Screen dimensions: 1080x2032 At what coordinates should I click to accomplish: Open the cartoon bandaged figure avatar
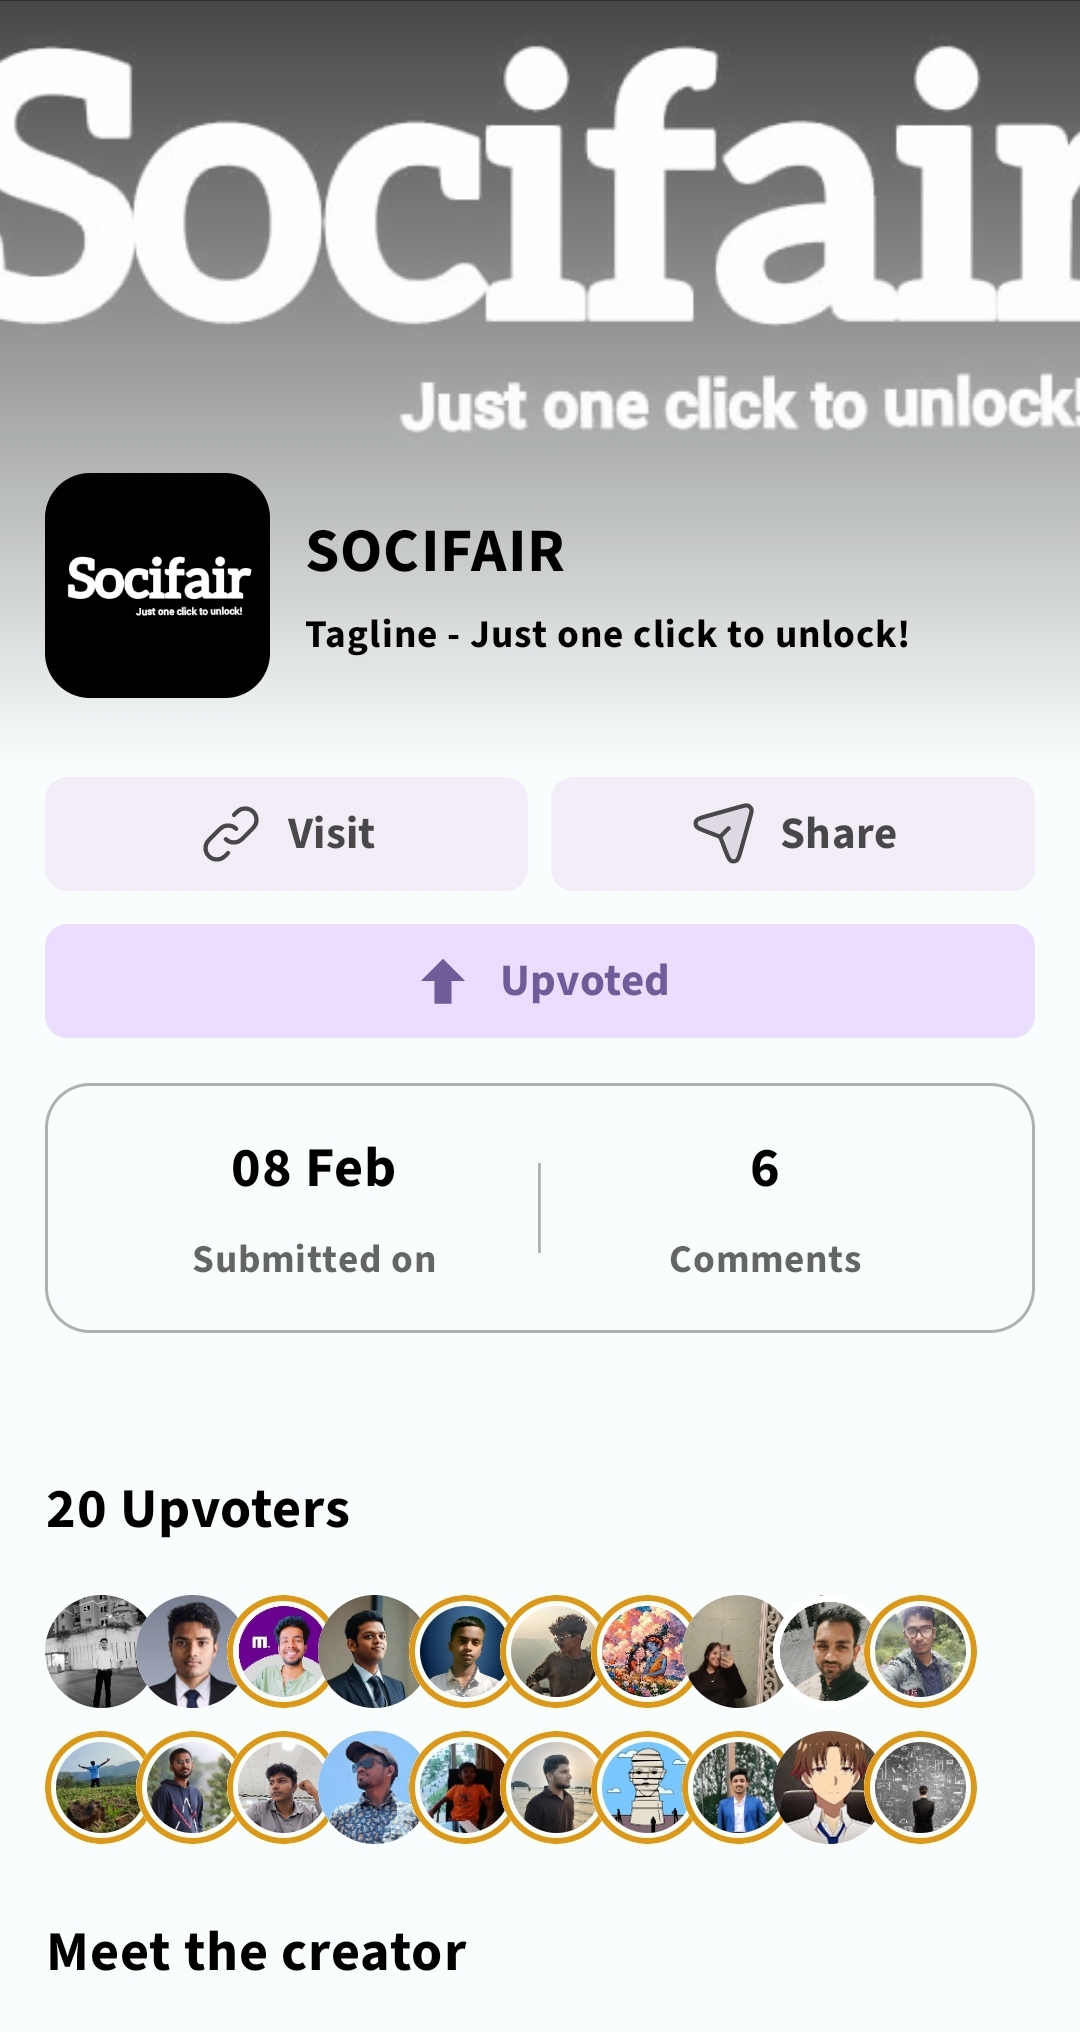(647, 1787)
